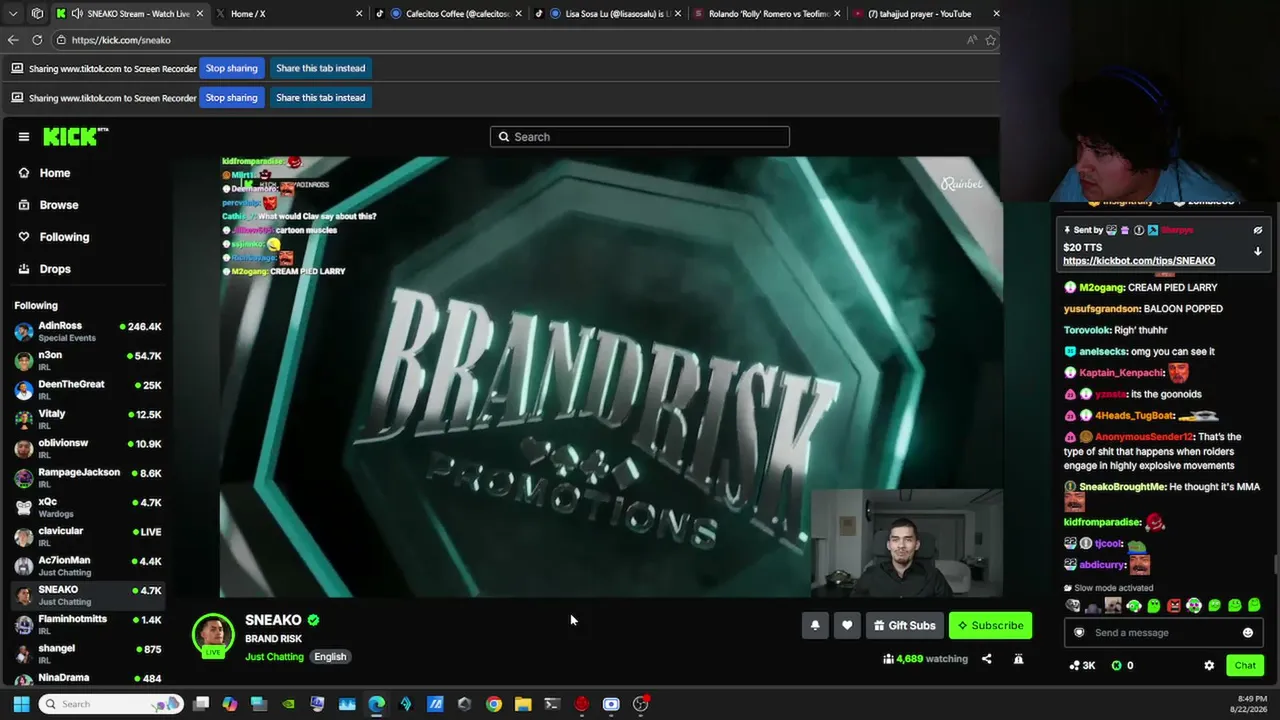Click the troll face quick emote
This screenshot has height=720, width=1280.
coord(1073,606)
